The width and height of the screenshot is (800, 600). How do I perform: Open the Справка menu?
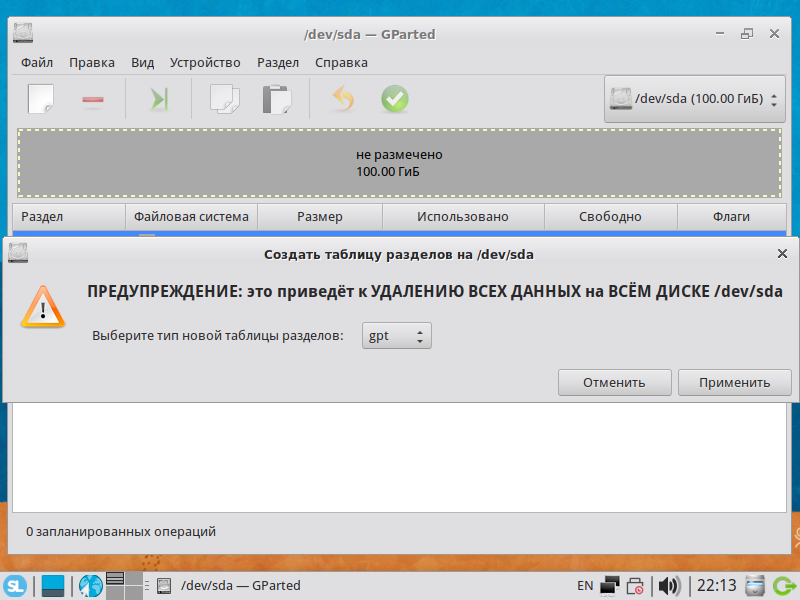coord(341,62)
